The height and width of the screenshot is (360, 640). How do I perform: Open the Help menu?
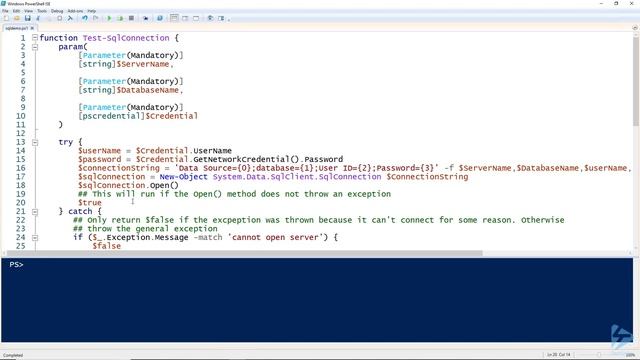click(x=92, y=11)
